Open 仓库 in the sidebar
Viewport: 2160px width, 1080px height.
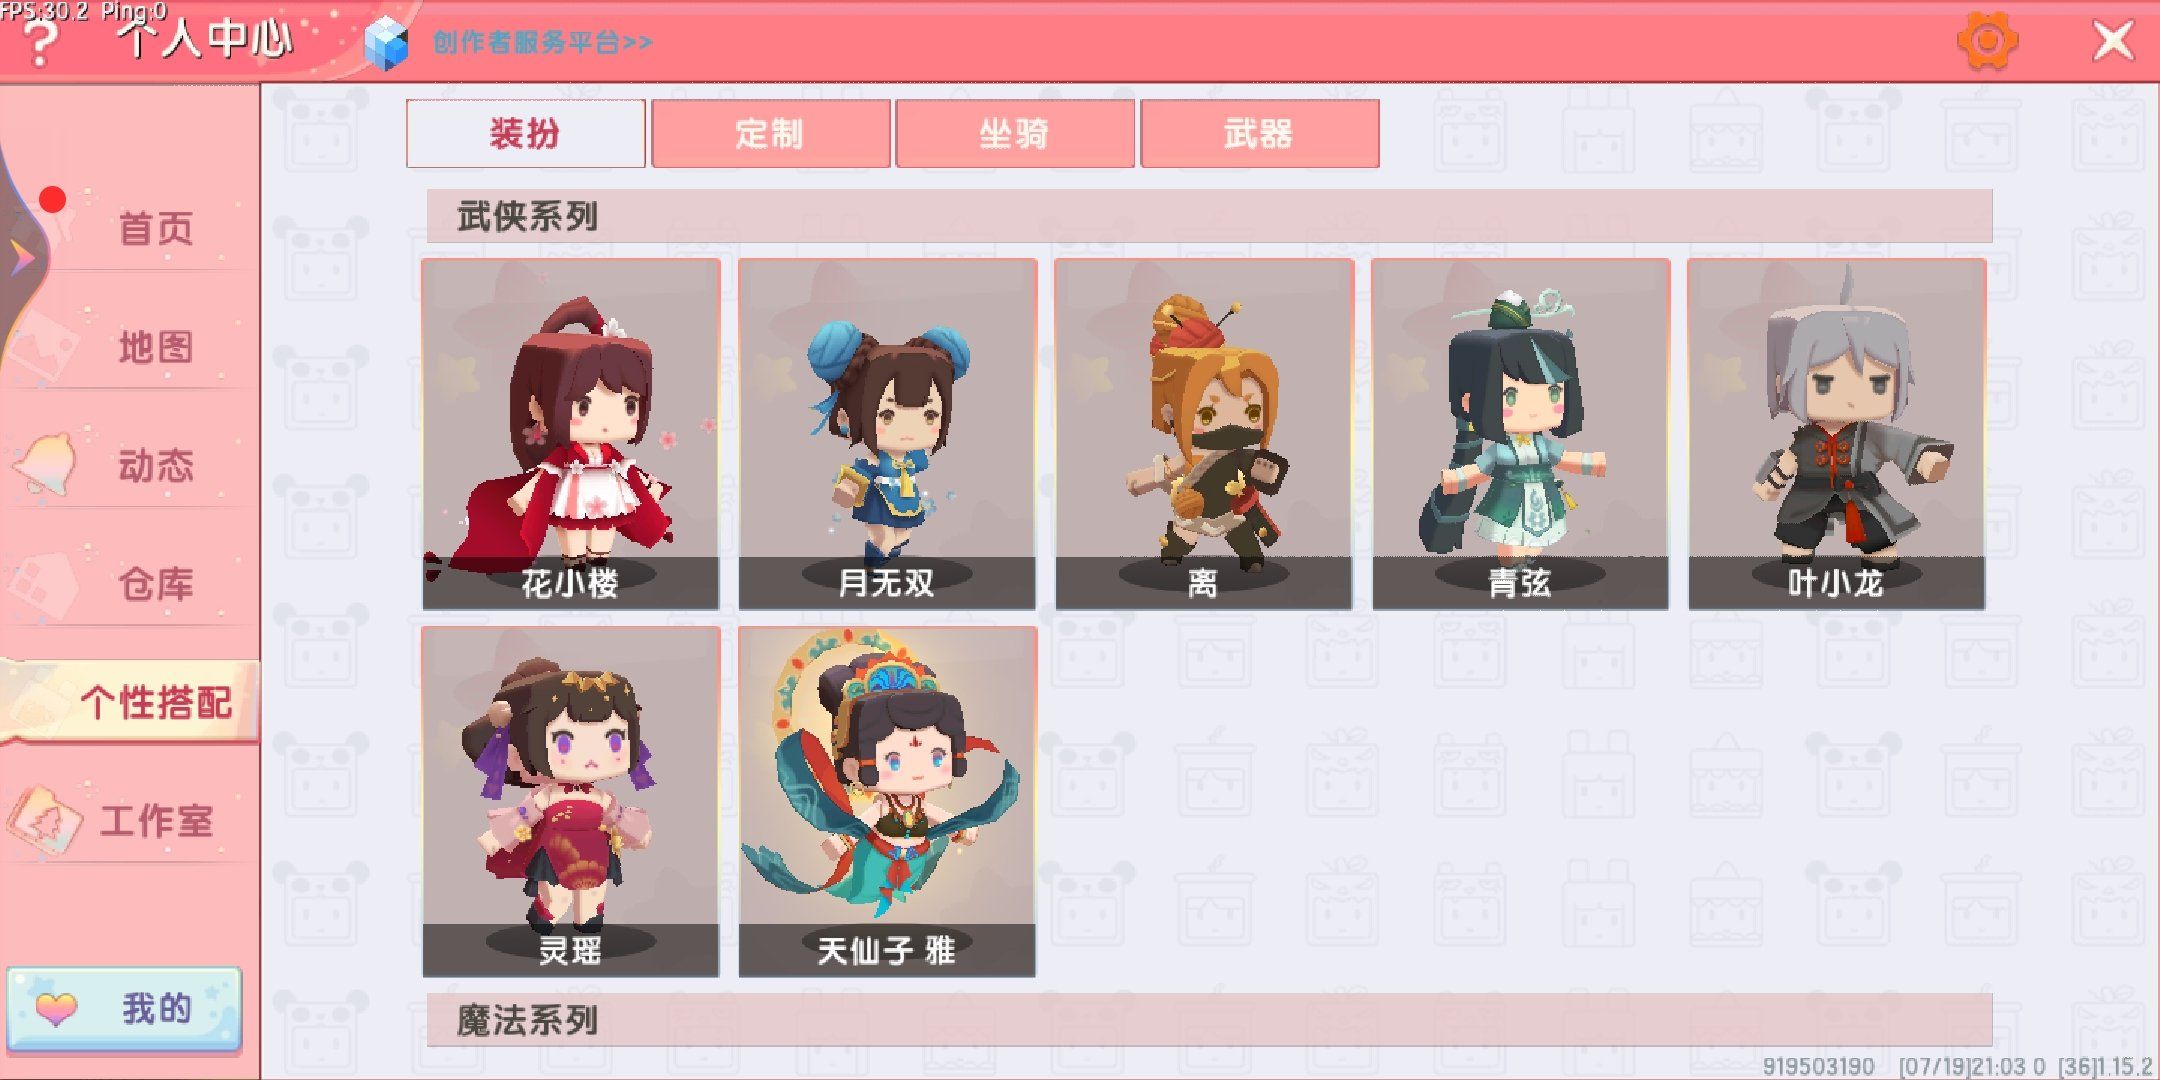156,584
